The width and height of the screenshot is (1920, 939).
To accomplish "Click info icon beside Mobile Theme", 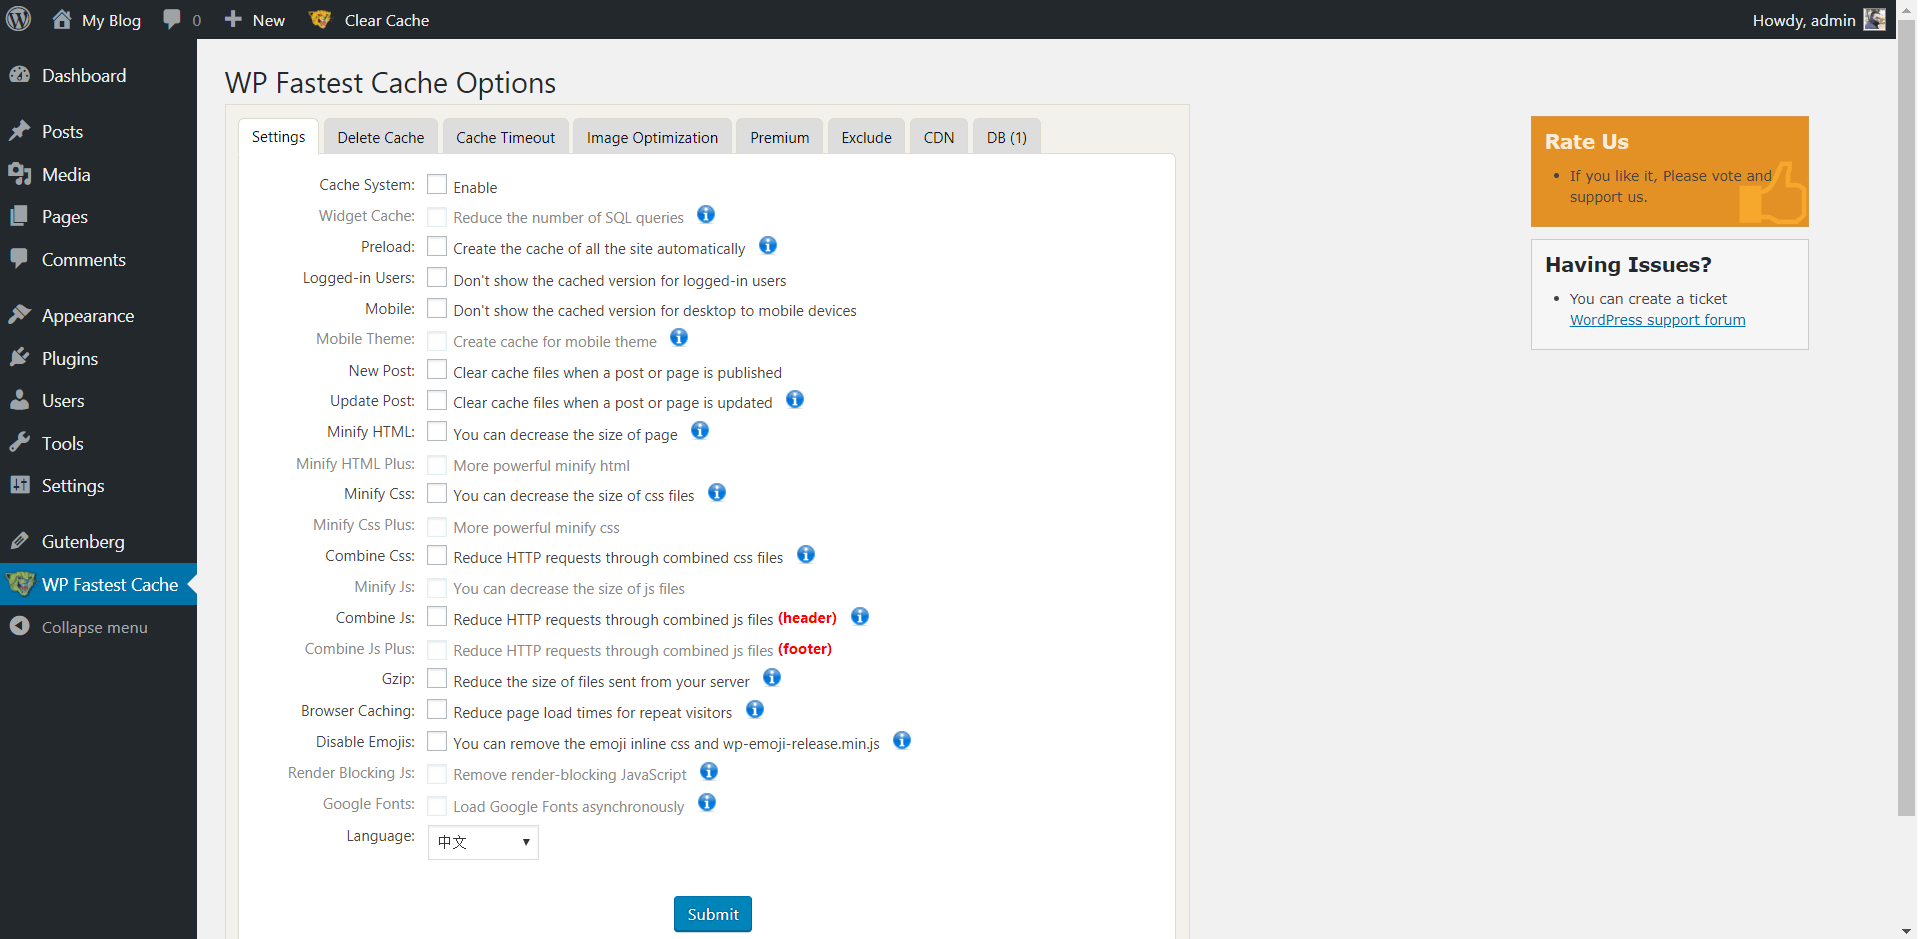I will (679, 337).
